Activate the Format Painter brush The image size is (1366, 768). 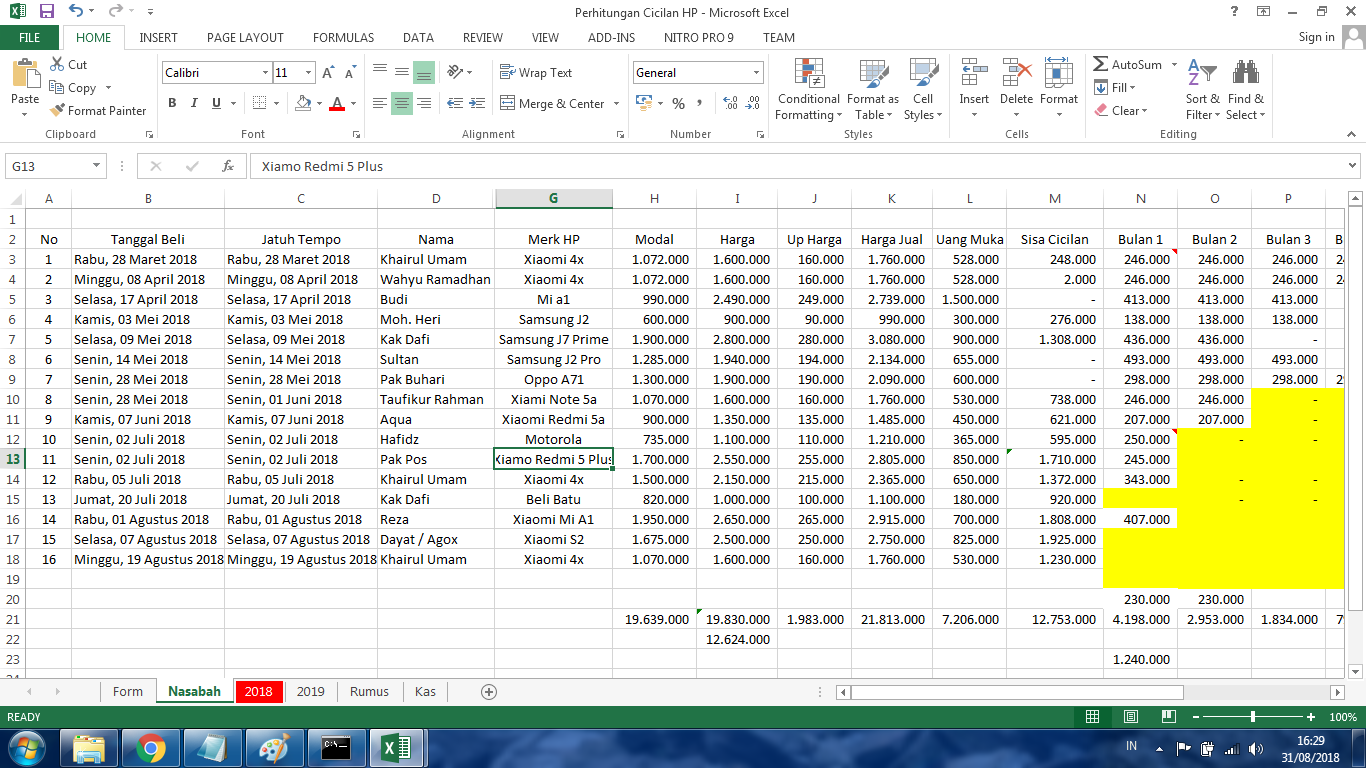[57, 111]
